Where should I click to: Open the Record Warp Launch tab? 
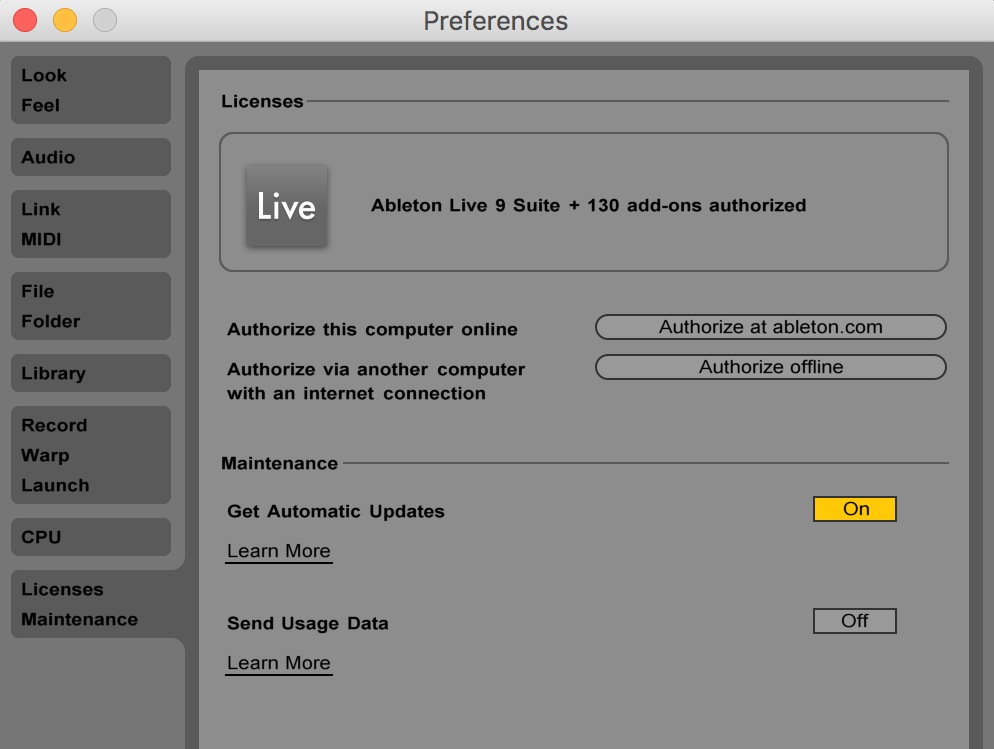pos(91,455)
